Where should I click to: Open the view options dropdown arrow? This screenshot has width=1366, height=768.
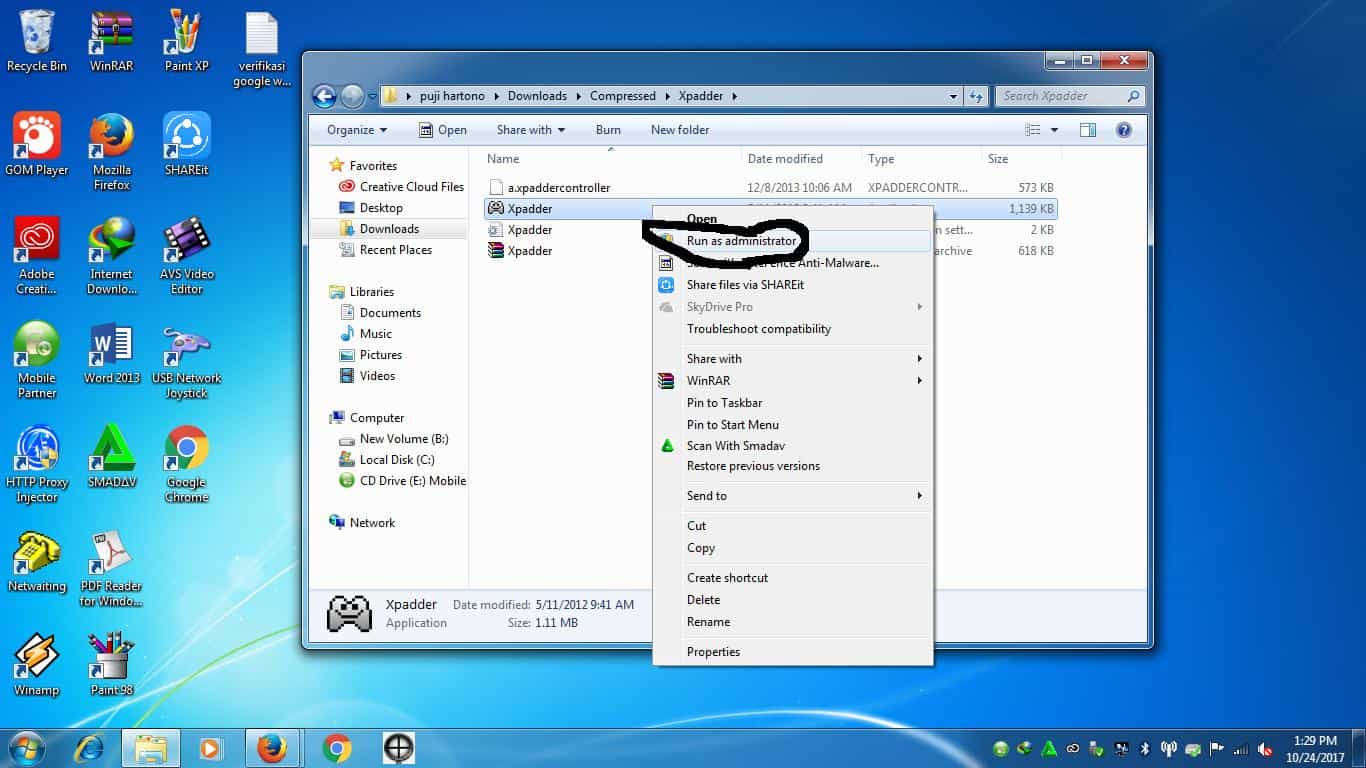click(x=1054, y=130)
